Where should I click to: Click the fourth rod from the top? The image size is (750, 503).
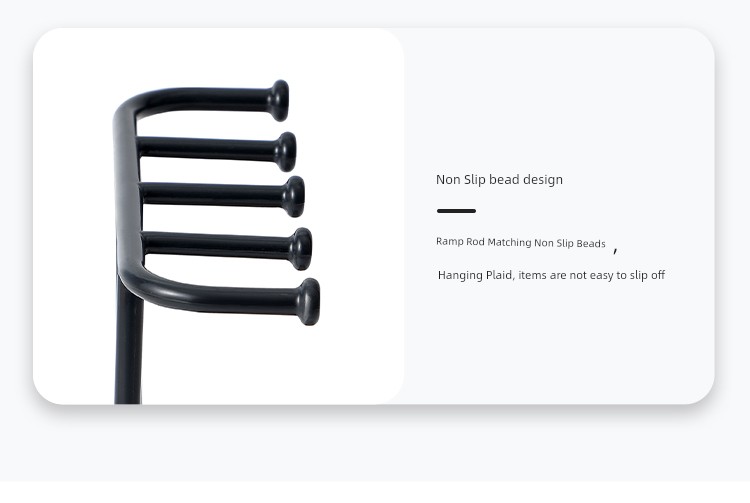[x=216, y=244]
